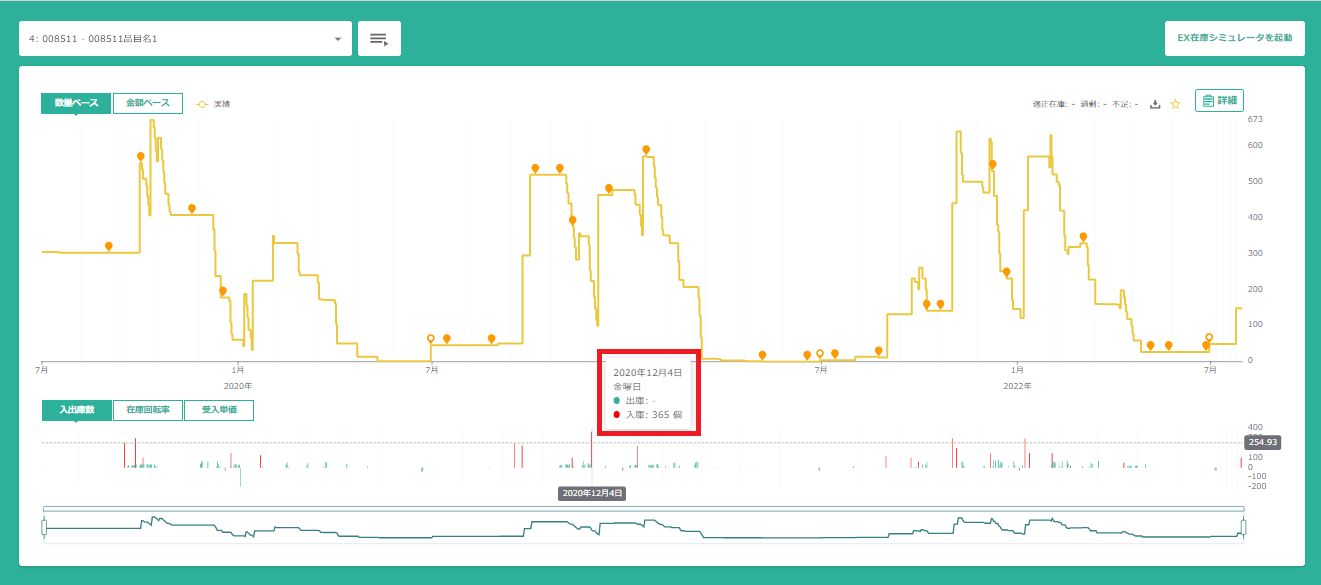
Task: Click the hollow orange marker at first 7月 2020
Action: tap(431, 339)
